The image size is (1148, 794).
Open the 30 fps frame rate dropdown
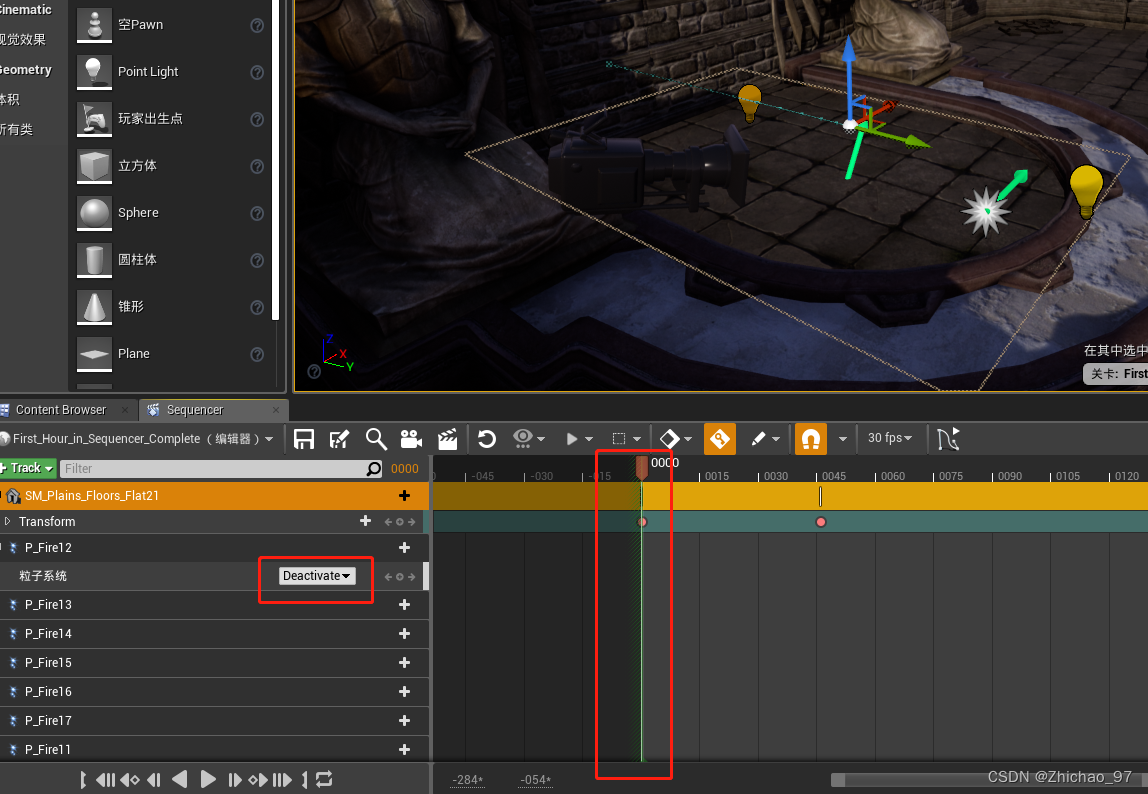pos(889,438)
